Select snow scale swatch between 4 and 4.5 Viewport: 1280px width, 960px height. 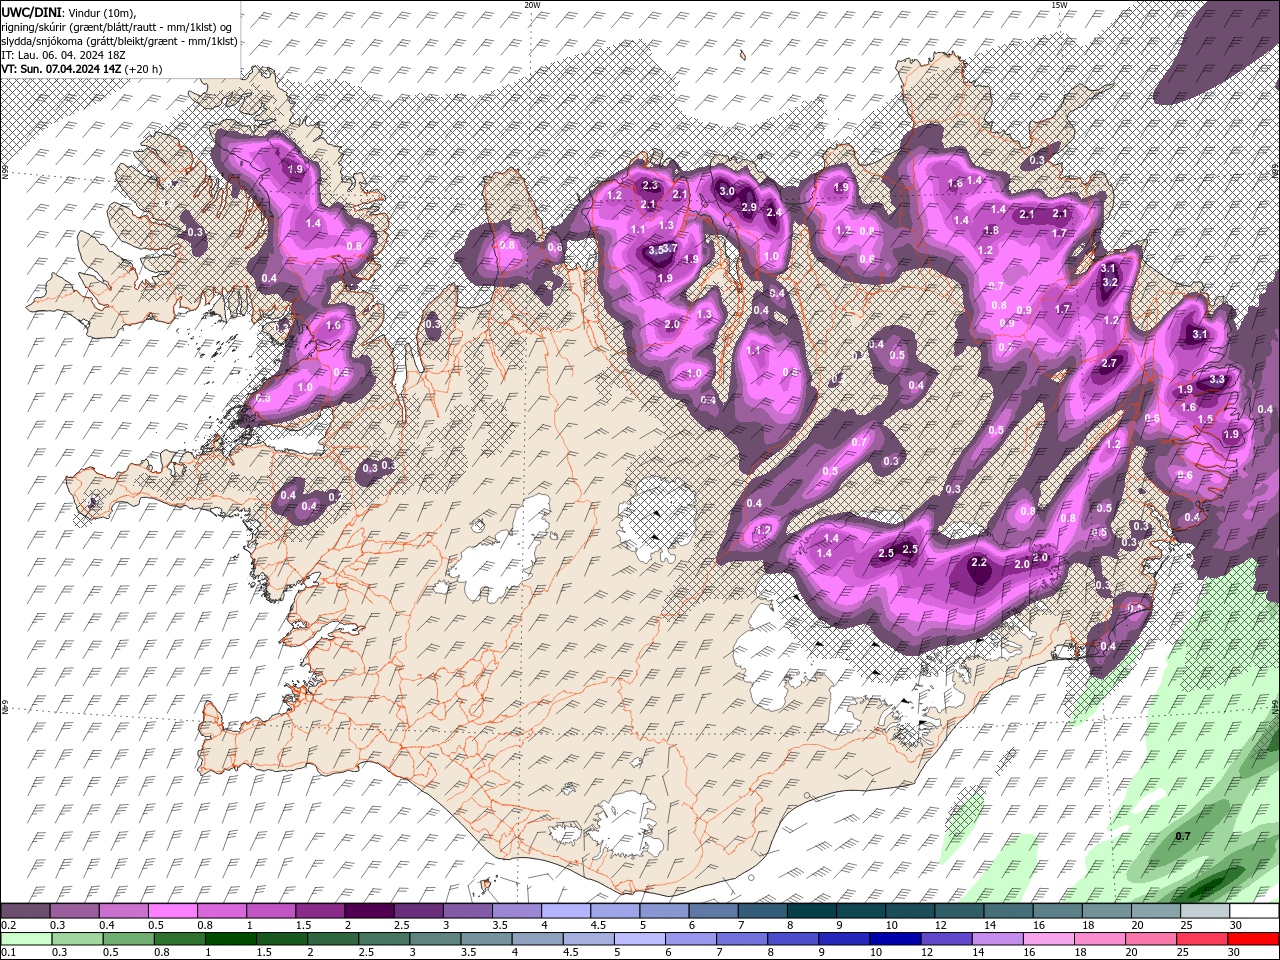pyautogui.click(x=565, y=911)
